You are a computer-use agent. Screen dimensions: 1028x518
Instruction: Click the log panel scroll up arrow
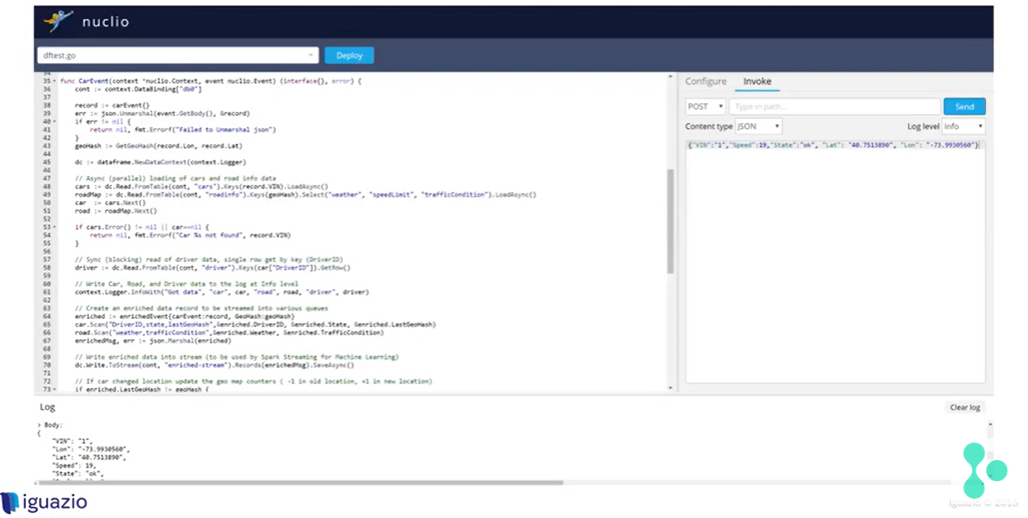(990, 425)
